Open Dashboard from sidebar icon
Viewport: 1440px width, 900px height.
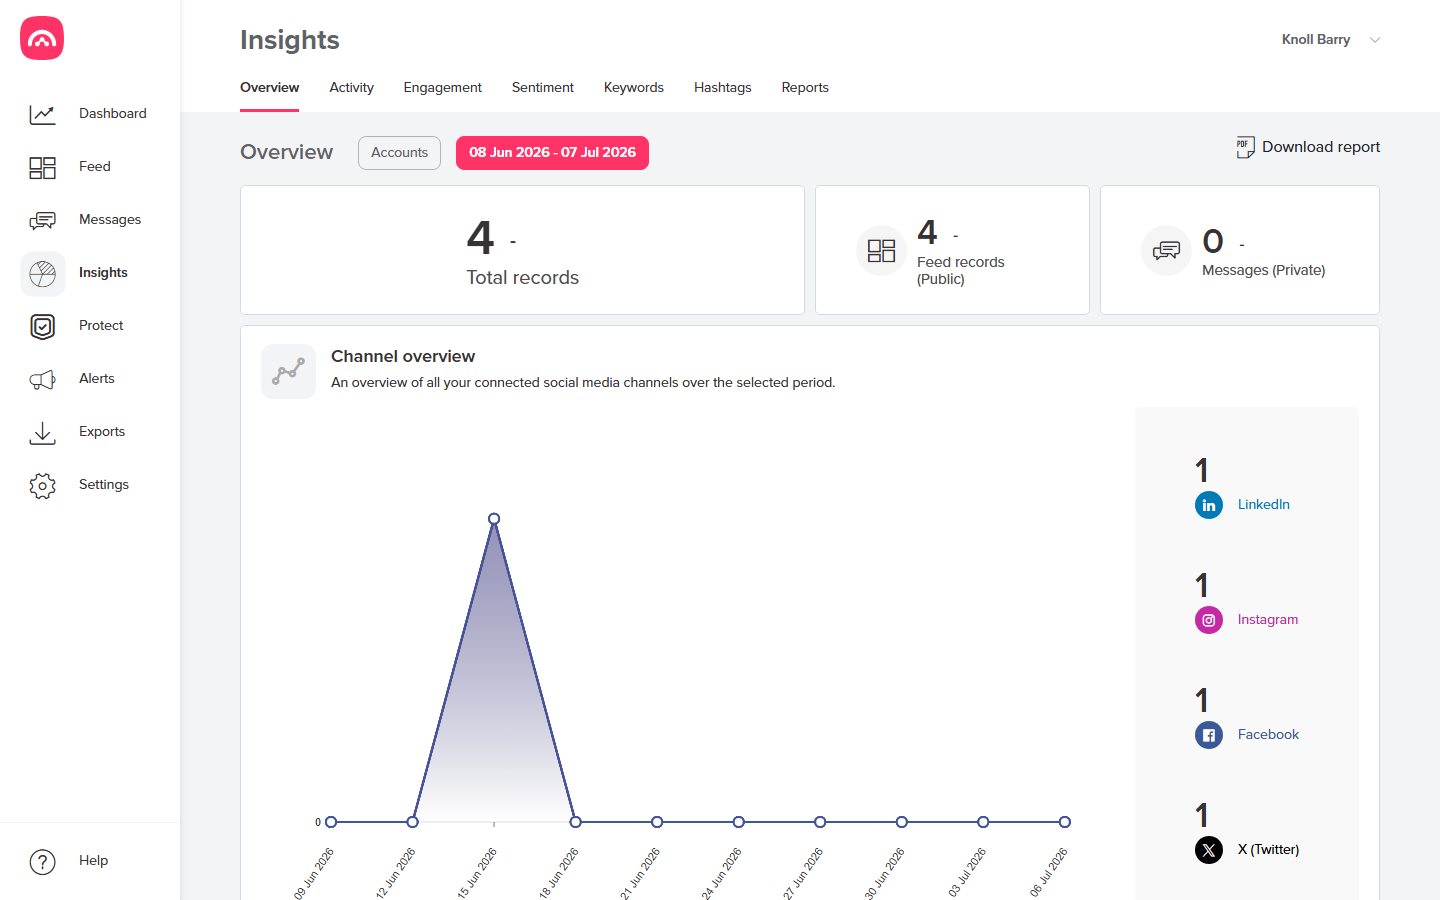[x=42, y=114]
